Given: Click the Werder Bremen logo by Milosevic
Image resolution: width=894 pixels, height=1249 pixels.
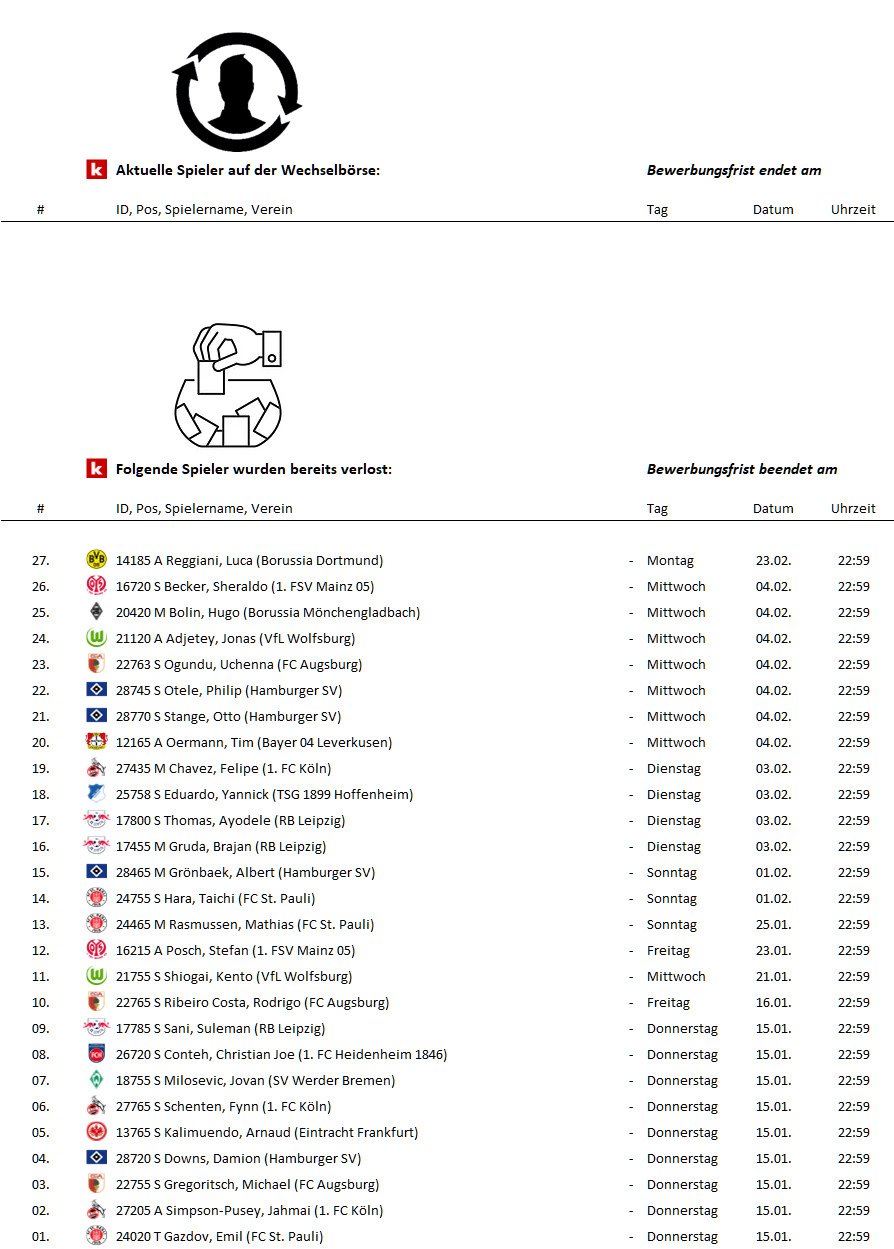Looking at the screenshot, I should 96,1080.
